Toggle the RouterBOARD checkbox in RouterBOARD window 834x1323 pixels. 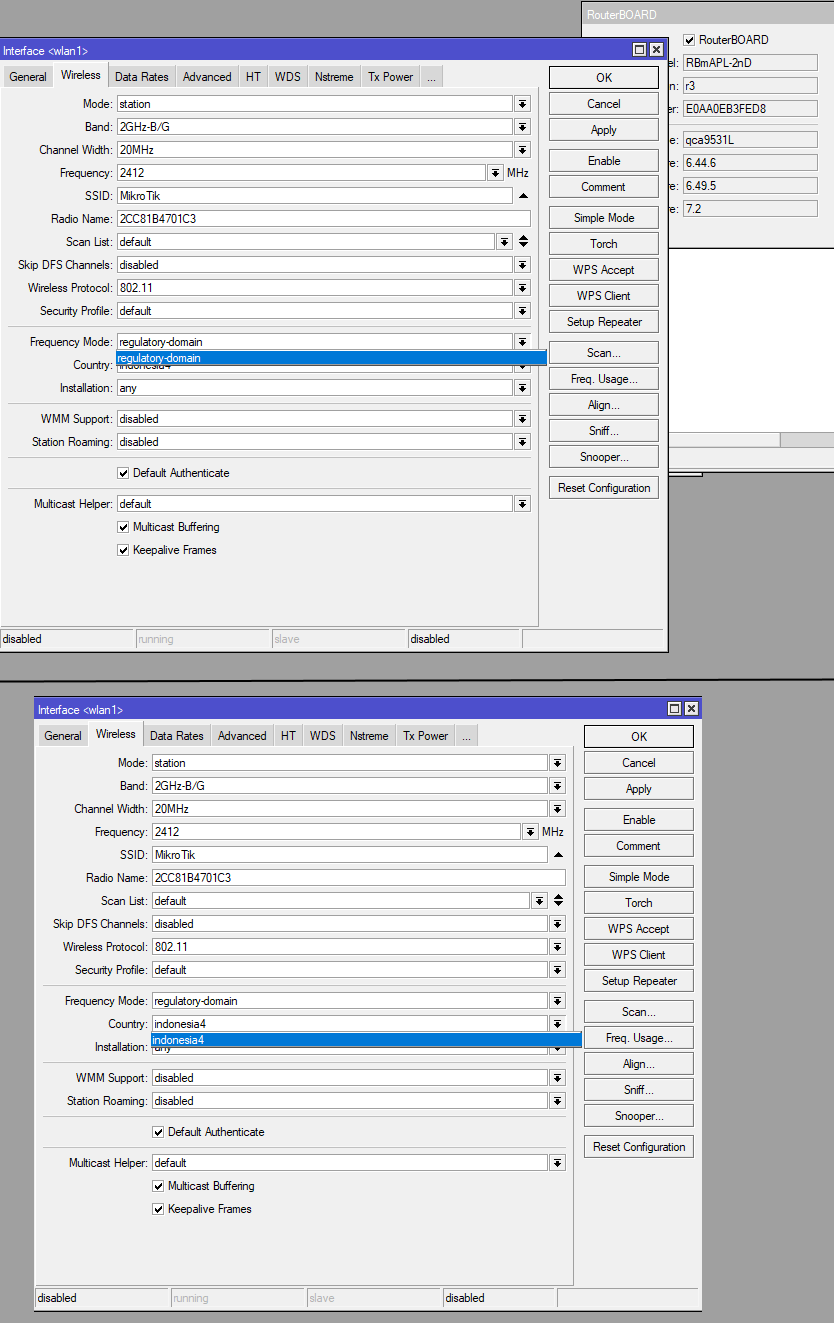pyautogui.click(x=689, y=40)
